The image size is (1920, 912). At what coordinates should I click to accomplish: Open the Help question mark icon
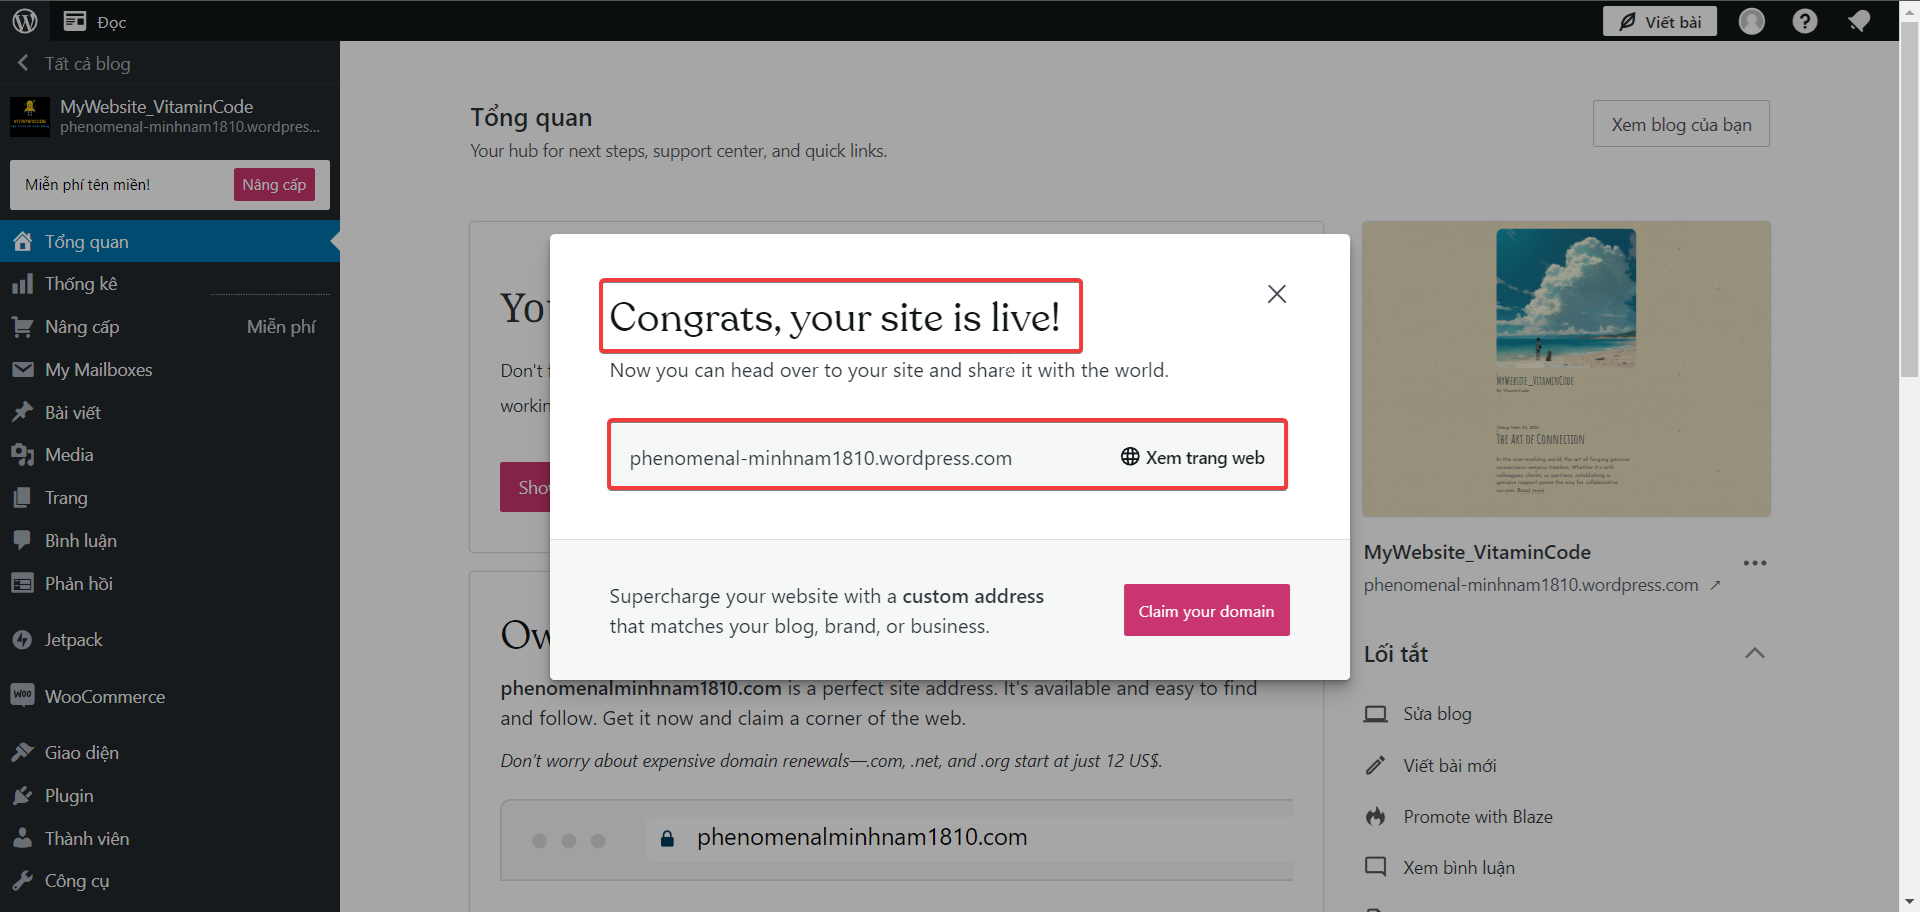click(x=1805, y=21)
